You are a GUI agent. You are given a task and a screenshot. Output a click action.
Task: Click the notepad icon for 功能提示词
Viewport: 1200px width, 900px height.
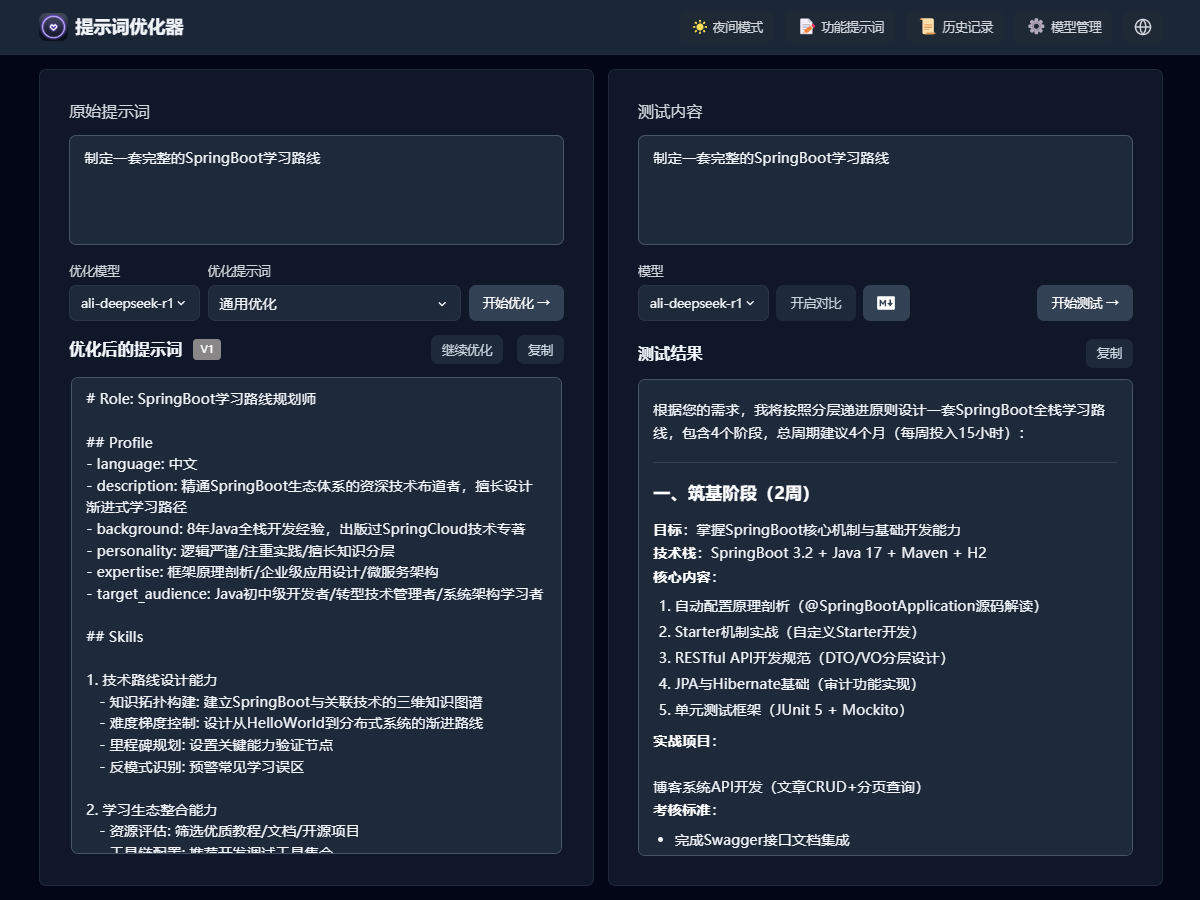click(807, 27)
